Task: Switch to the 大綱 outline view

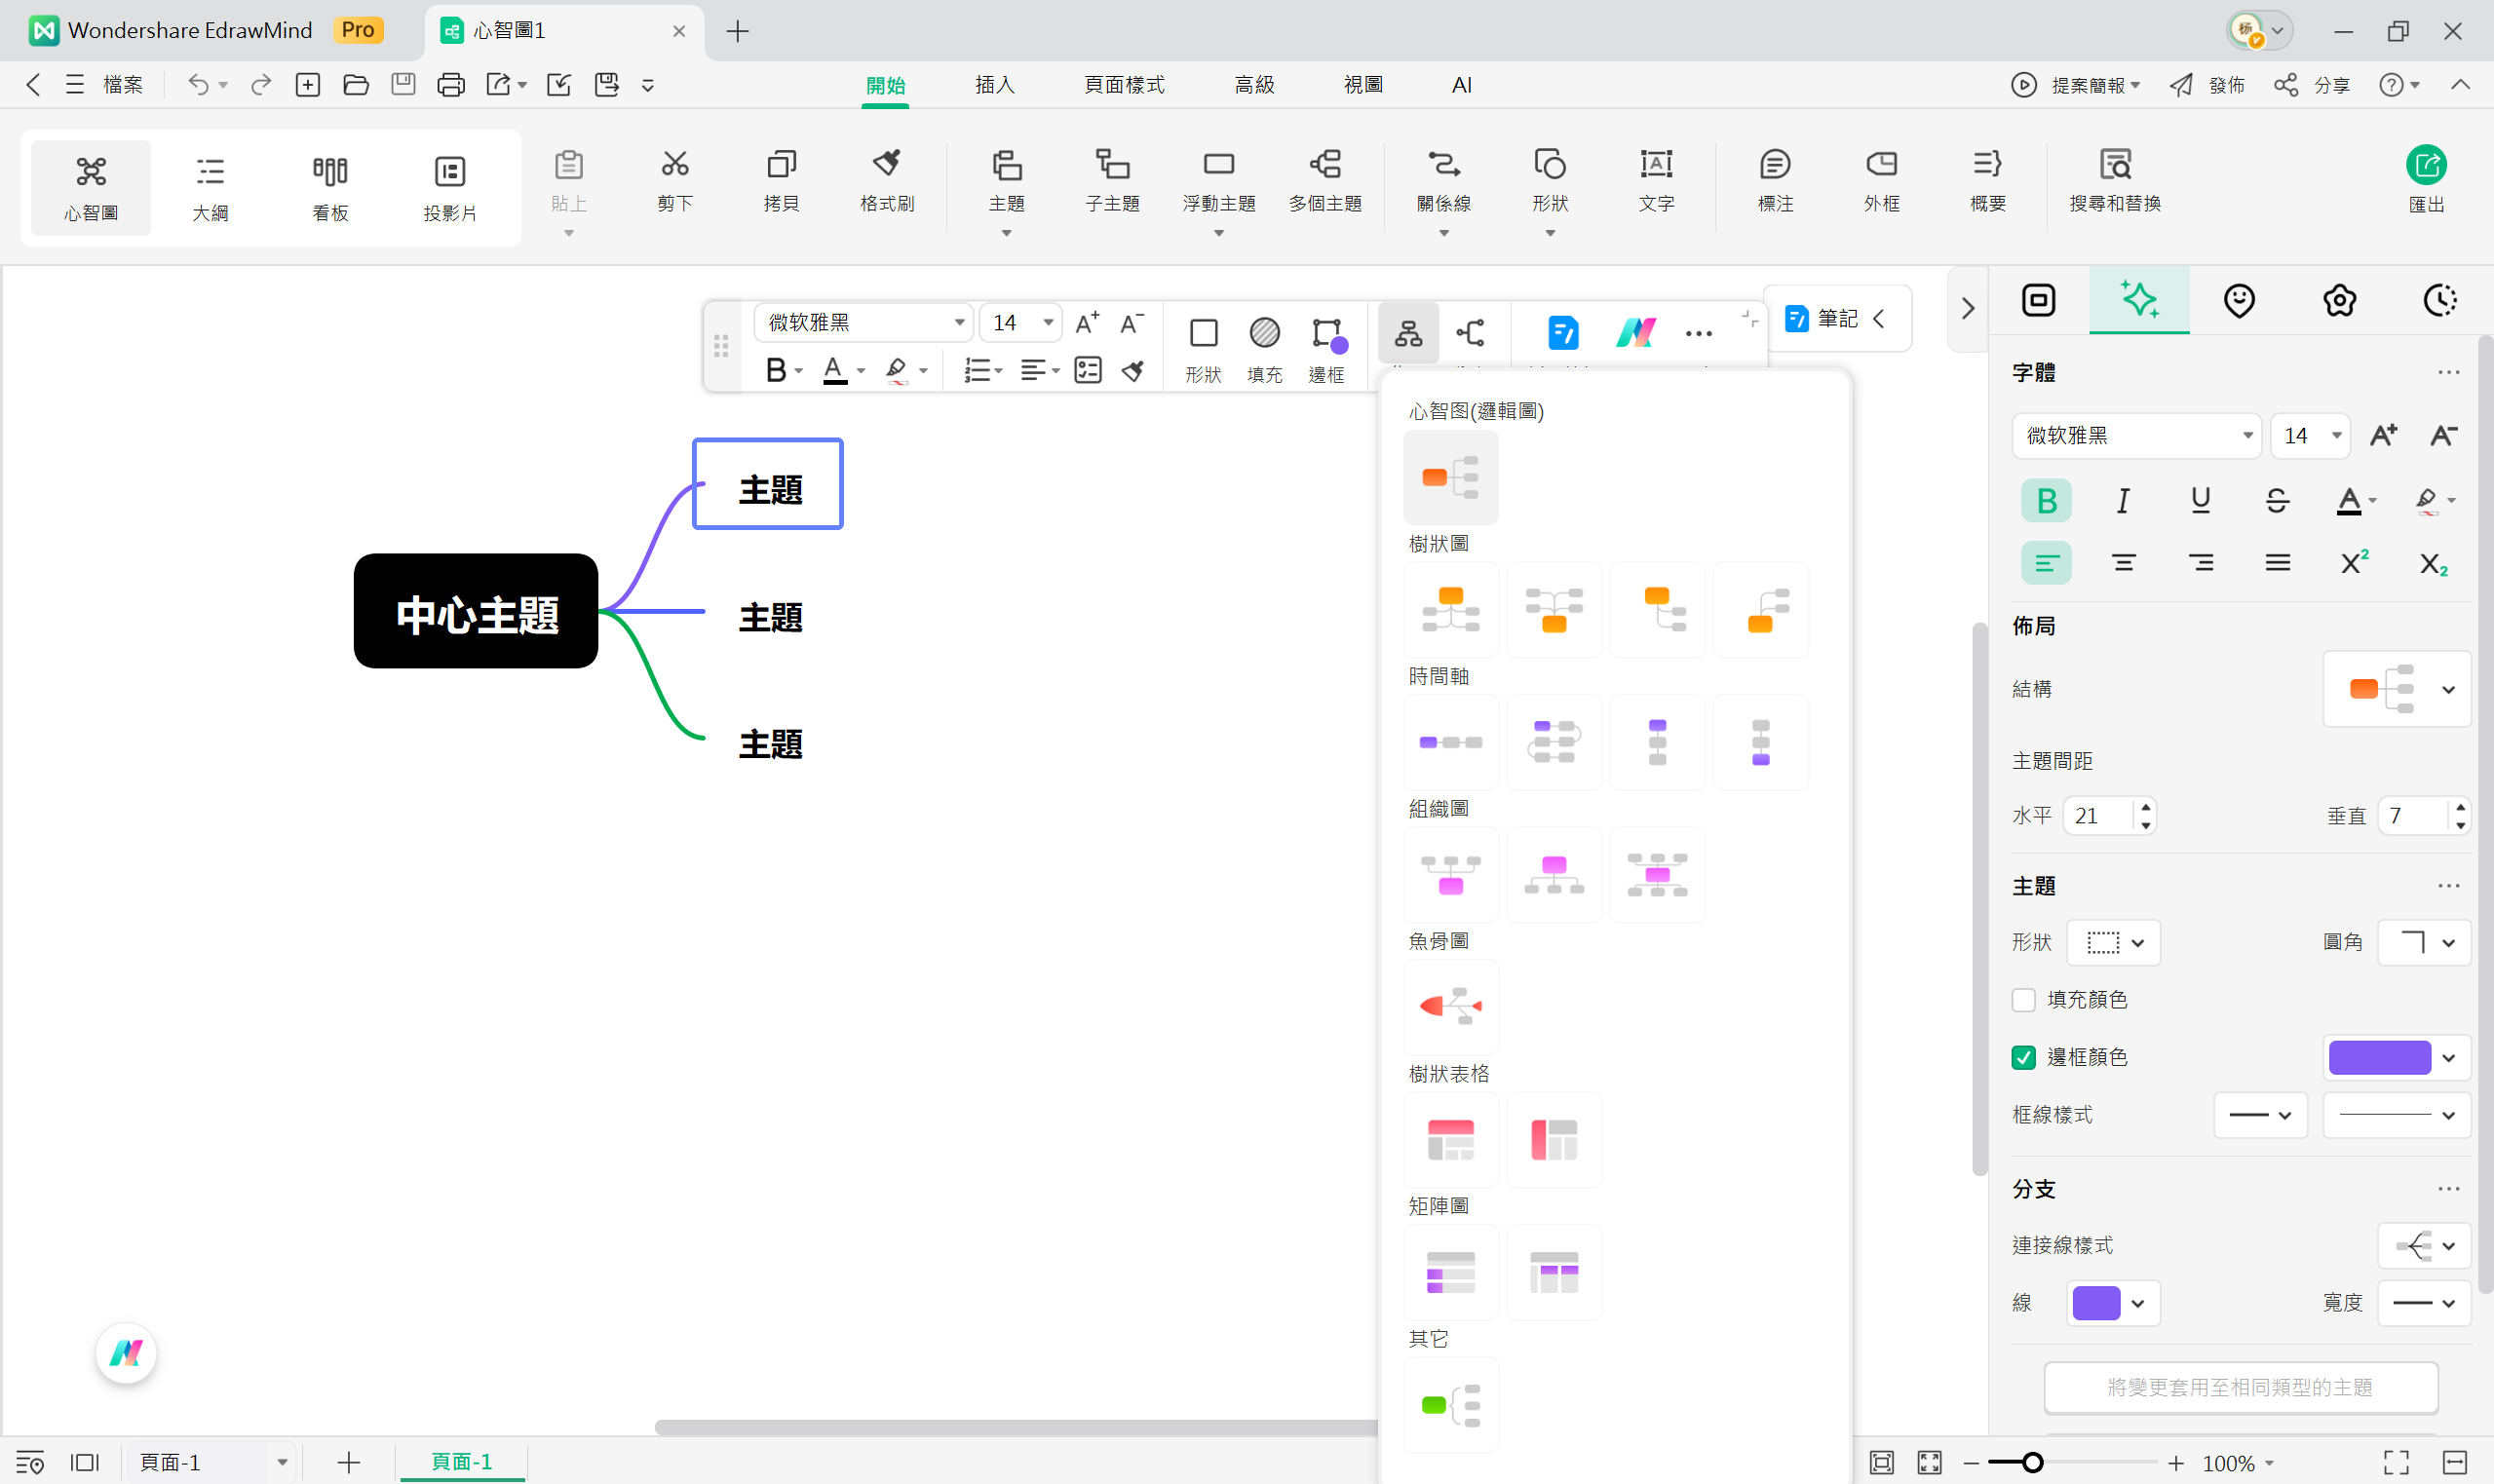Action: [x=210, y=187]
